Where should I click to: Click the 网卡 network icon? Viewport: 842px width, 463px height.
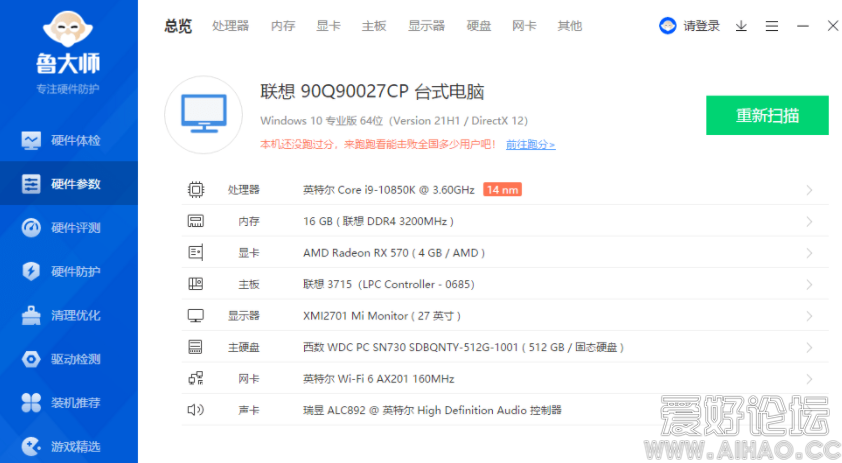[x=196, y=378]
